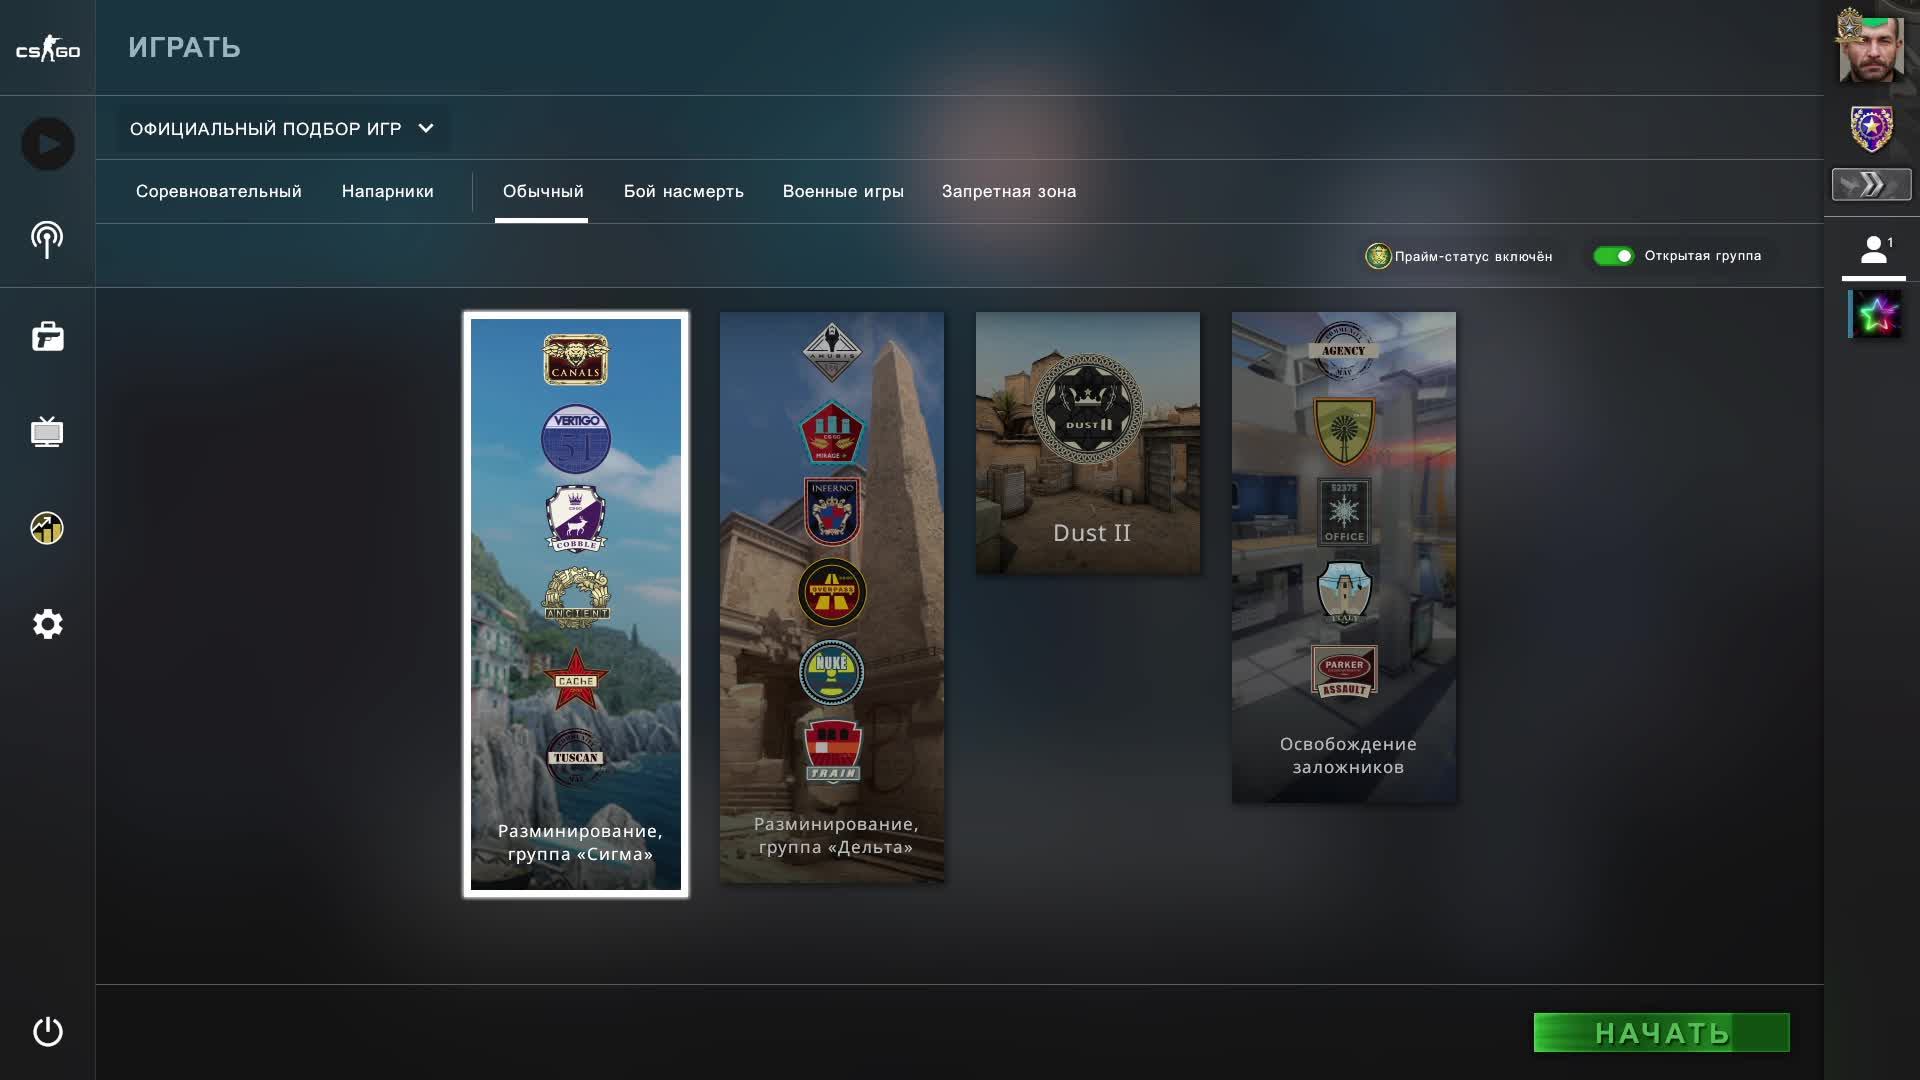Open the Watch TV icon in the sidebar
Image resolution: width=1920 pixels, height=1080 pixels.
coord(46,432)
